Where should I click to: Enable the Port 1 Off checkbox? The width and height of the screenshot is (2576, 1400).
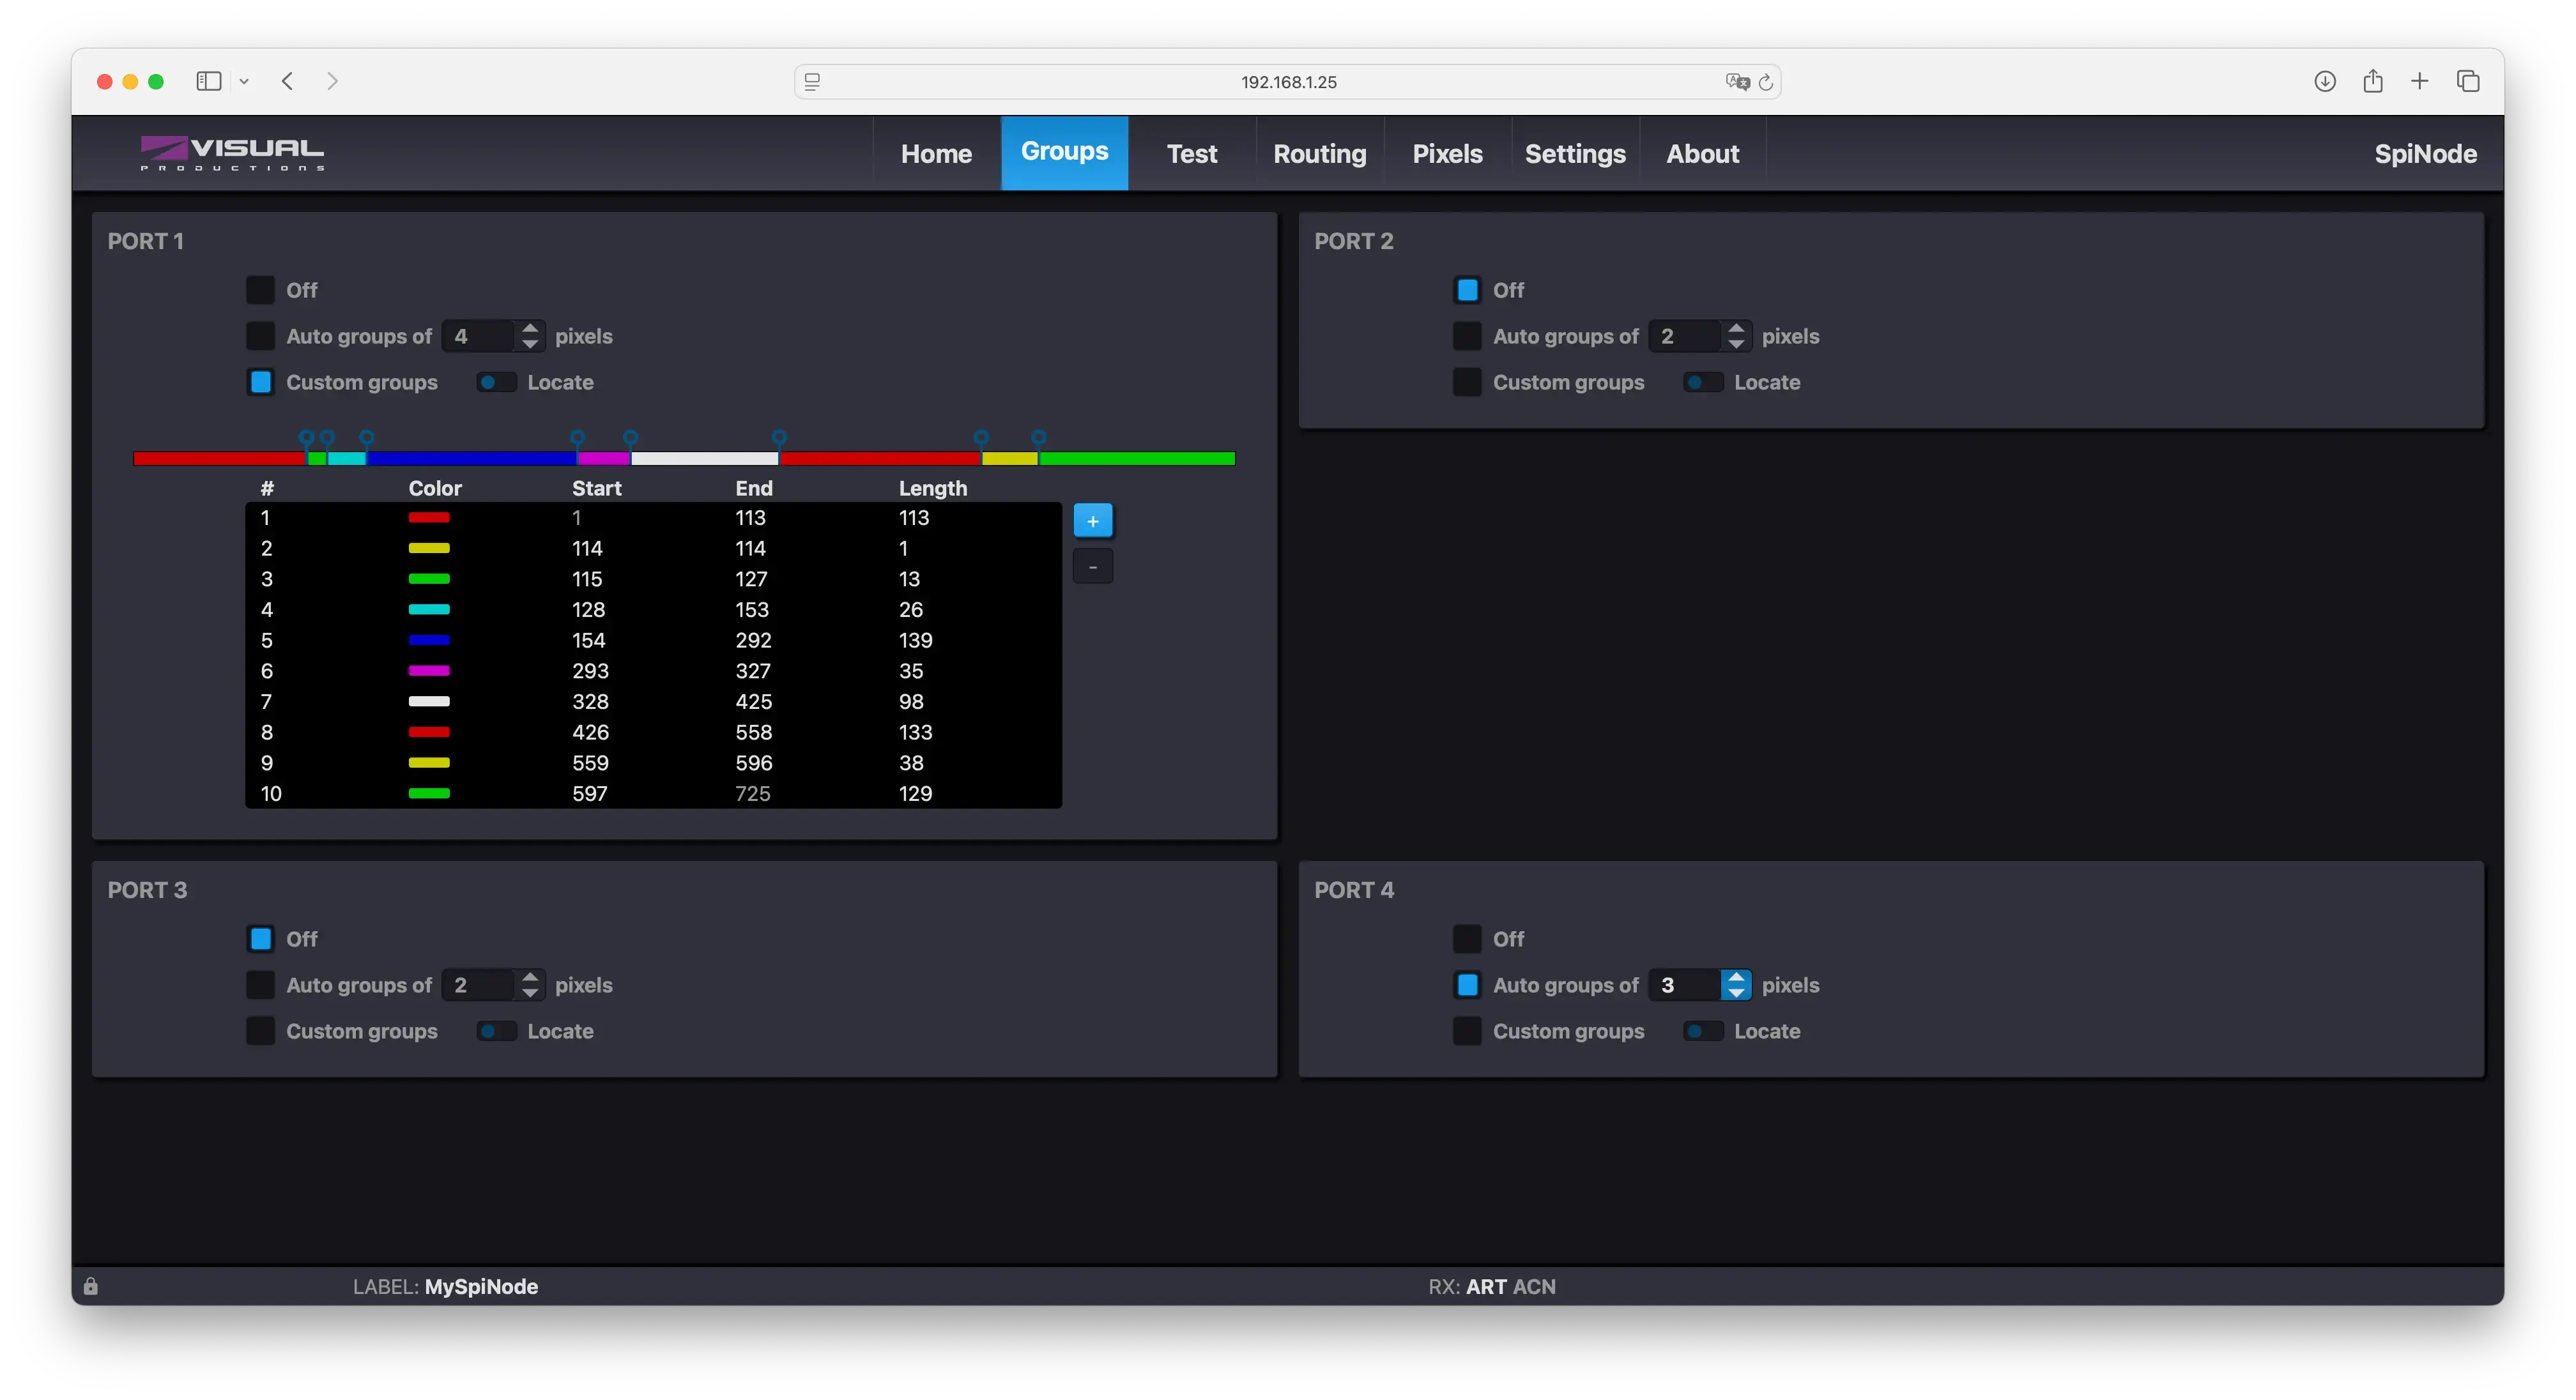[260, 290]
